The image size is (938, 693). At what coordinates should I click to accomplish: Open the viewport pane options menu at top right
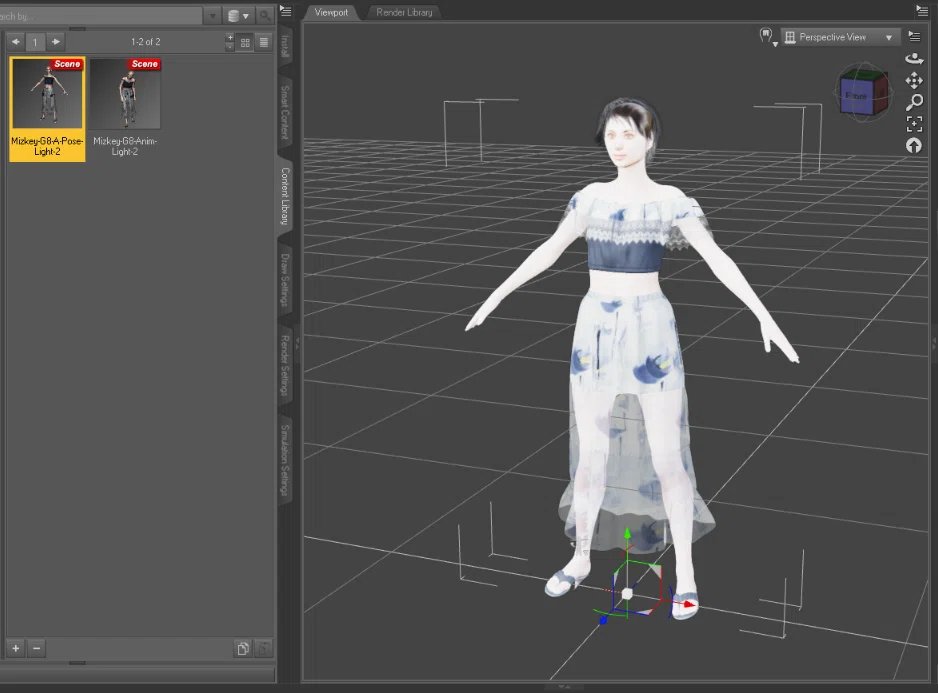point(922,10)
